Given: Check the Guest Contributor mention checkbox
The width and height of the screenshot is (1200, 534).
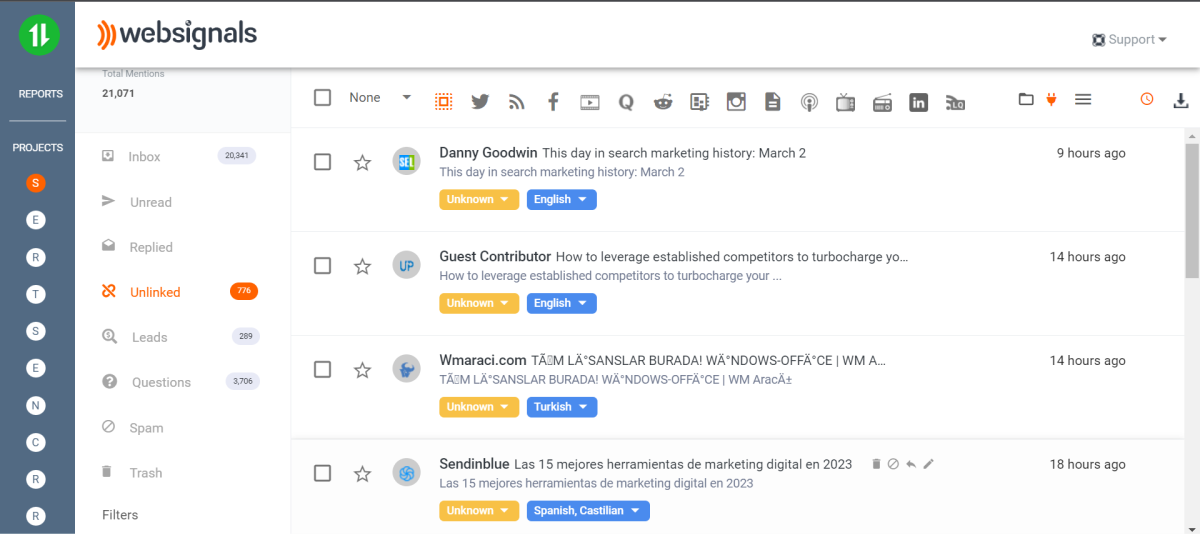Looking at the screenshot, I should [x=322, y=265].
